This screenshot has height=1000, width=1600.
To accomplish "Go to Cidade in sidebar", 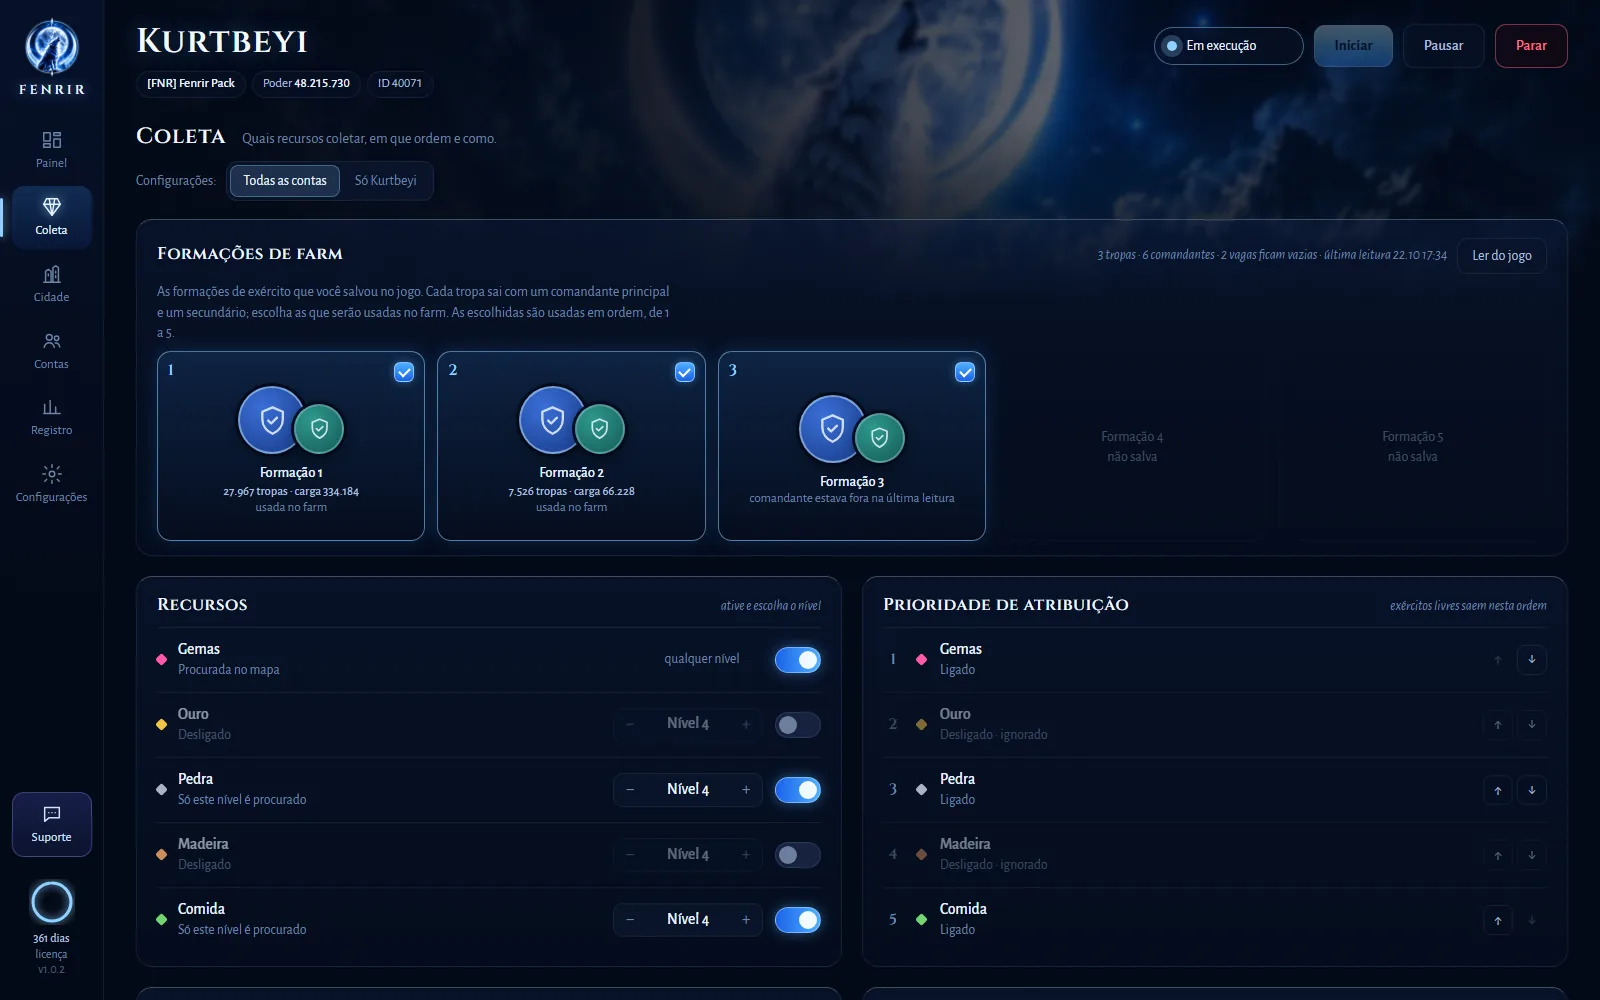I will [x=51, y=284].
